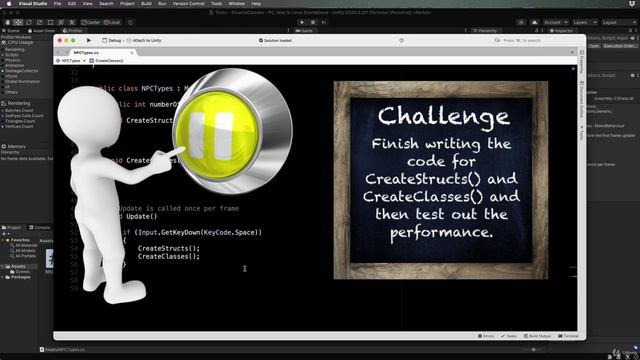
Task: Switch to the Scene tab in Unity
Action: [11, 31]
